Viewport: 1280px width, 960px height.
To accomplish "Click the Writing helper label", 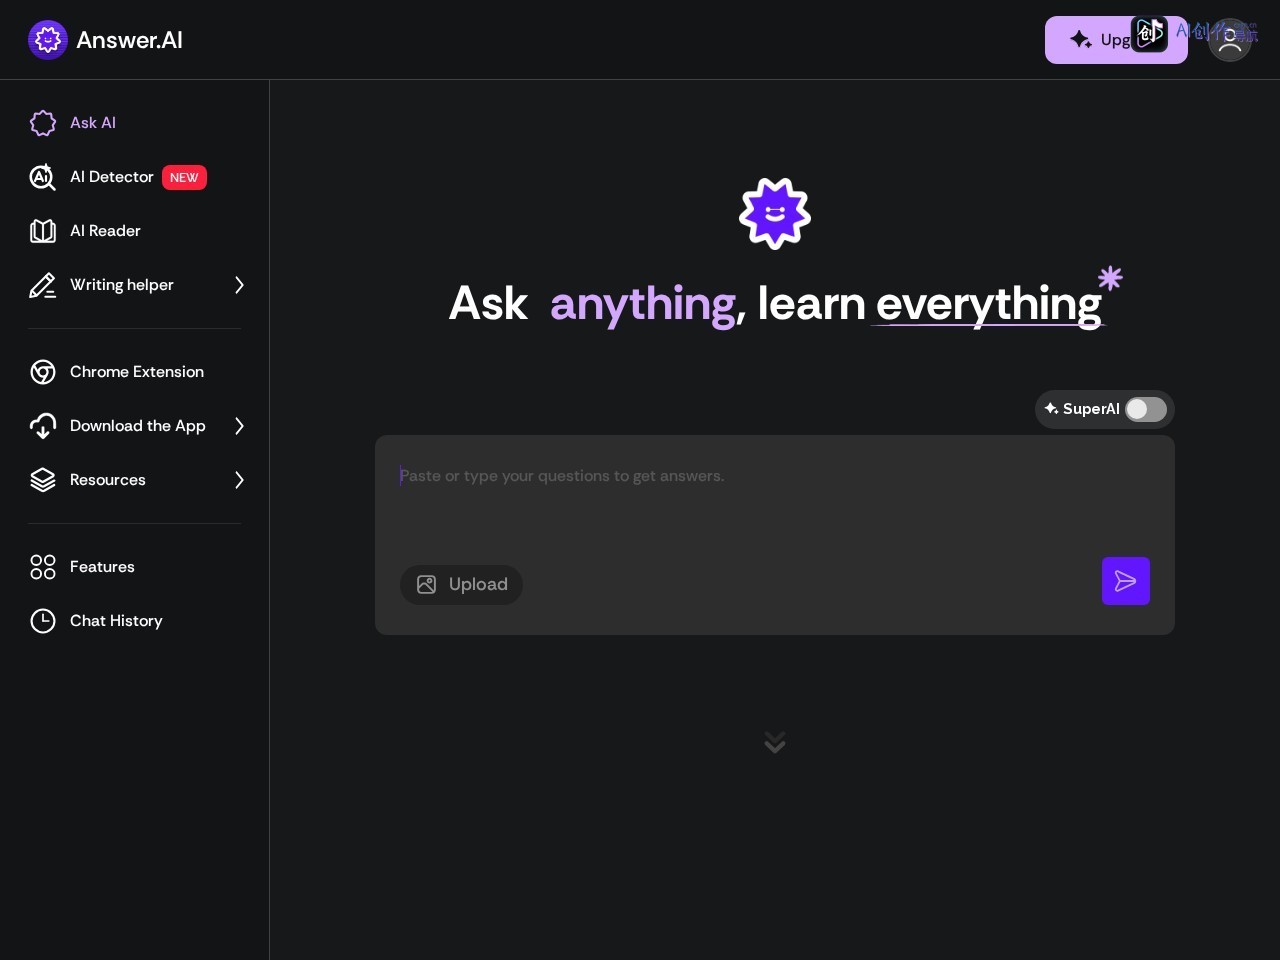I will pos(122,285).
